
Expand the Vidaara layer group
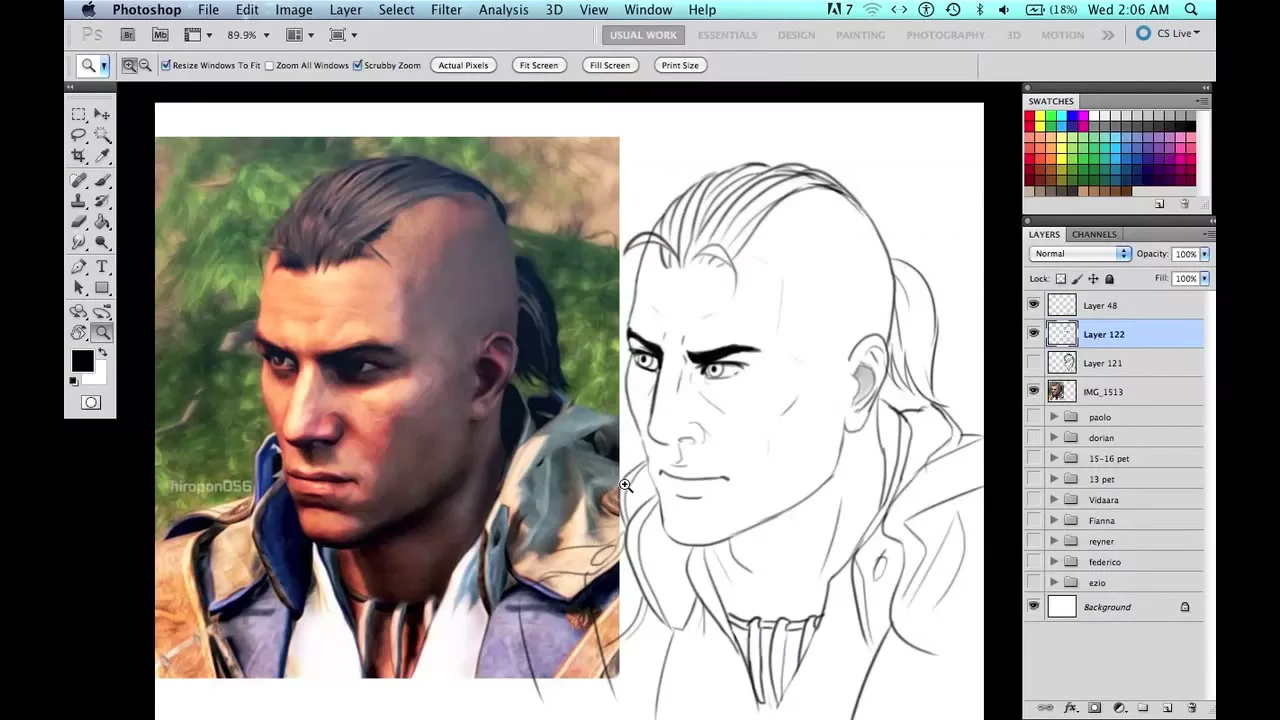[x=1053, y=500]
